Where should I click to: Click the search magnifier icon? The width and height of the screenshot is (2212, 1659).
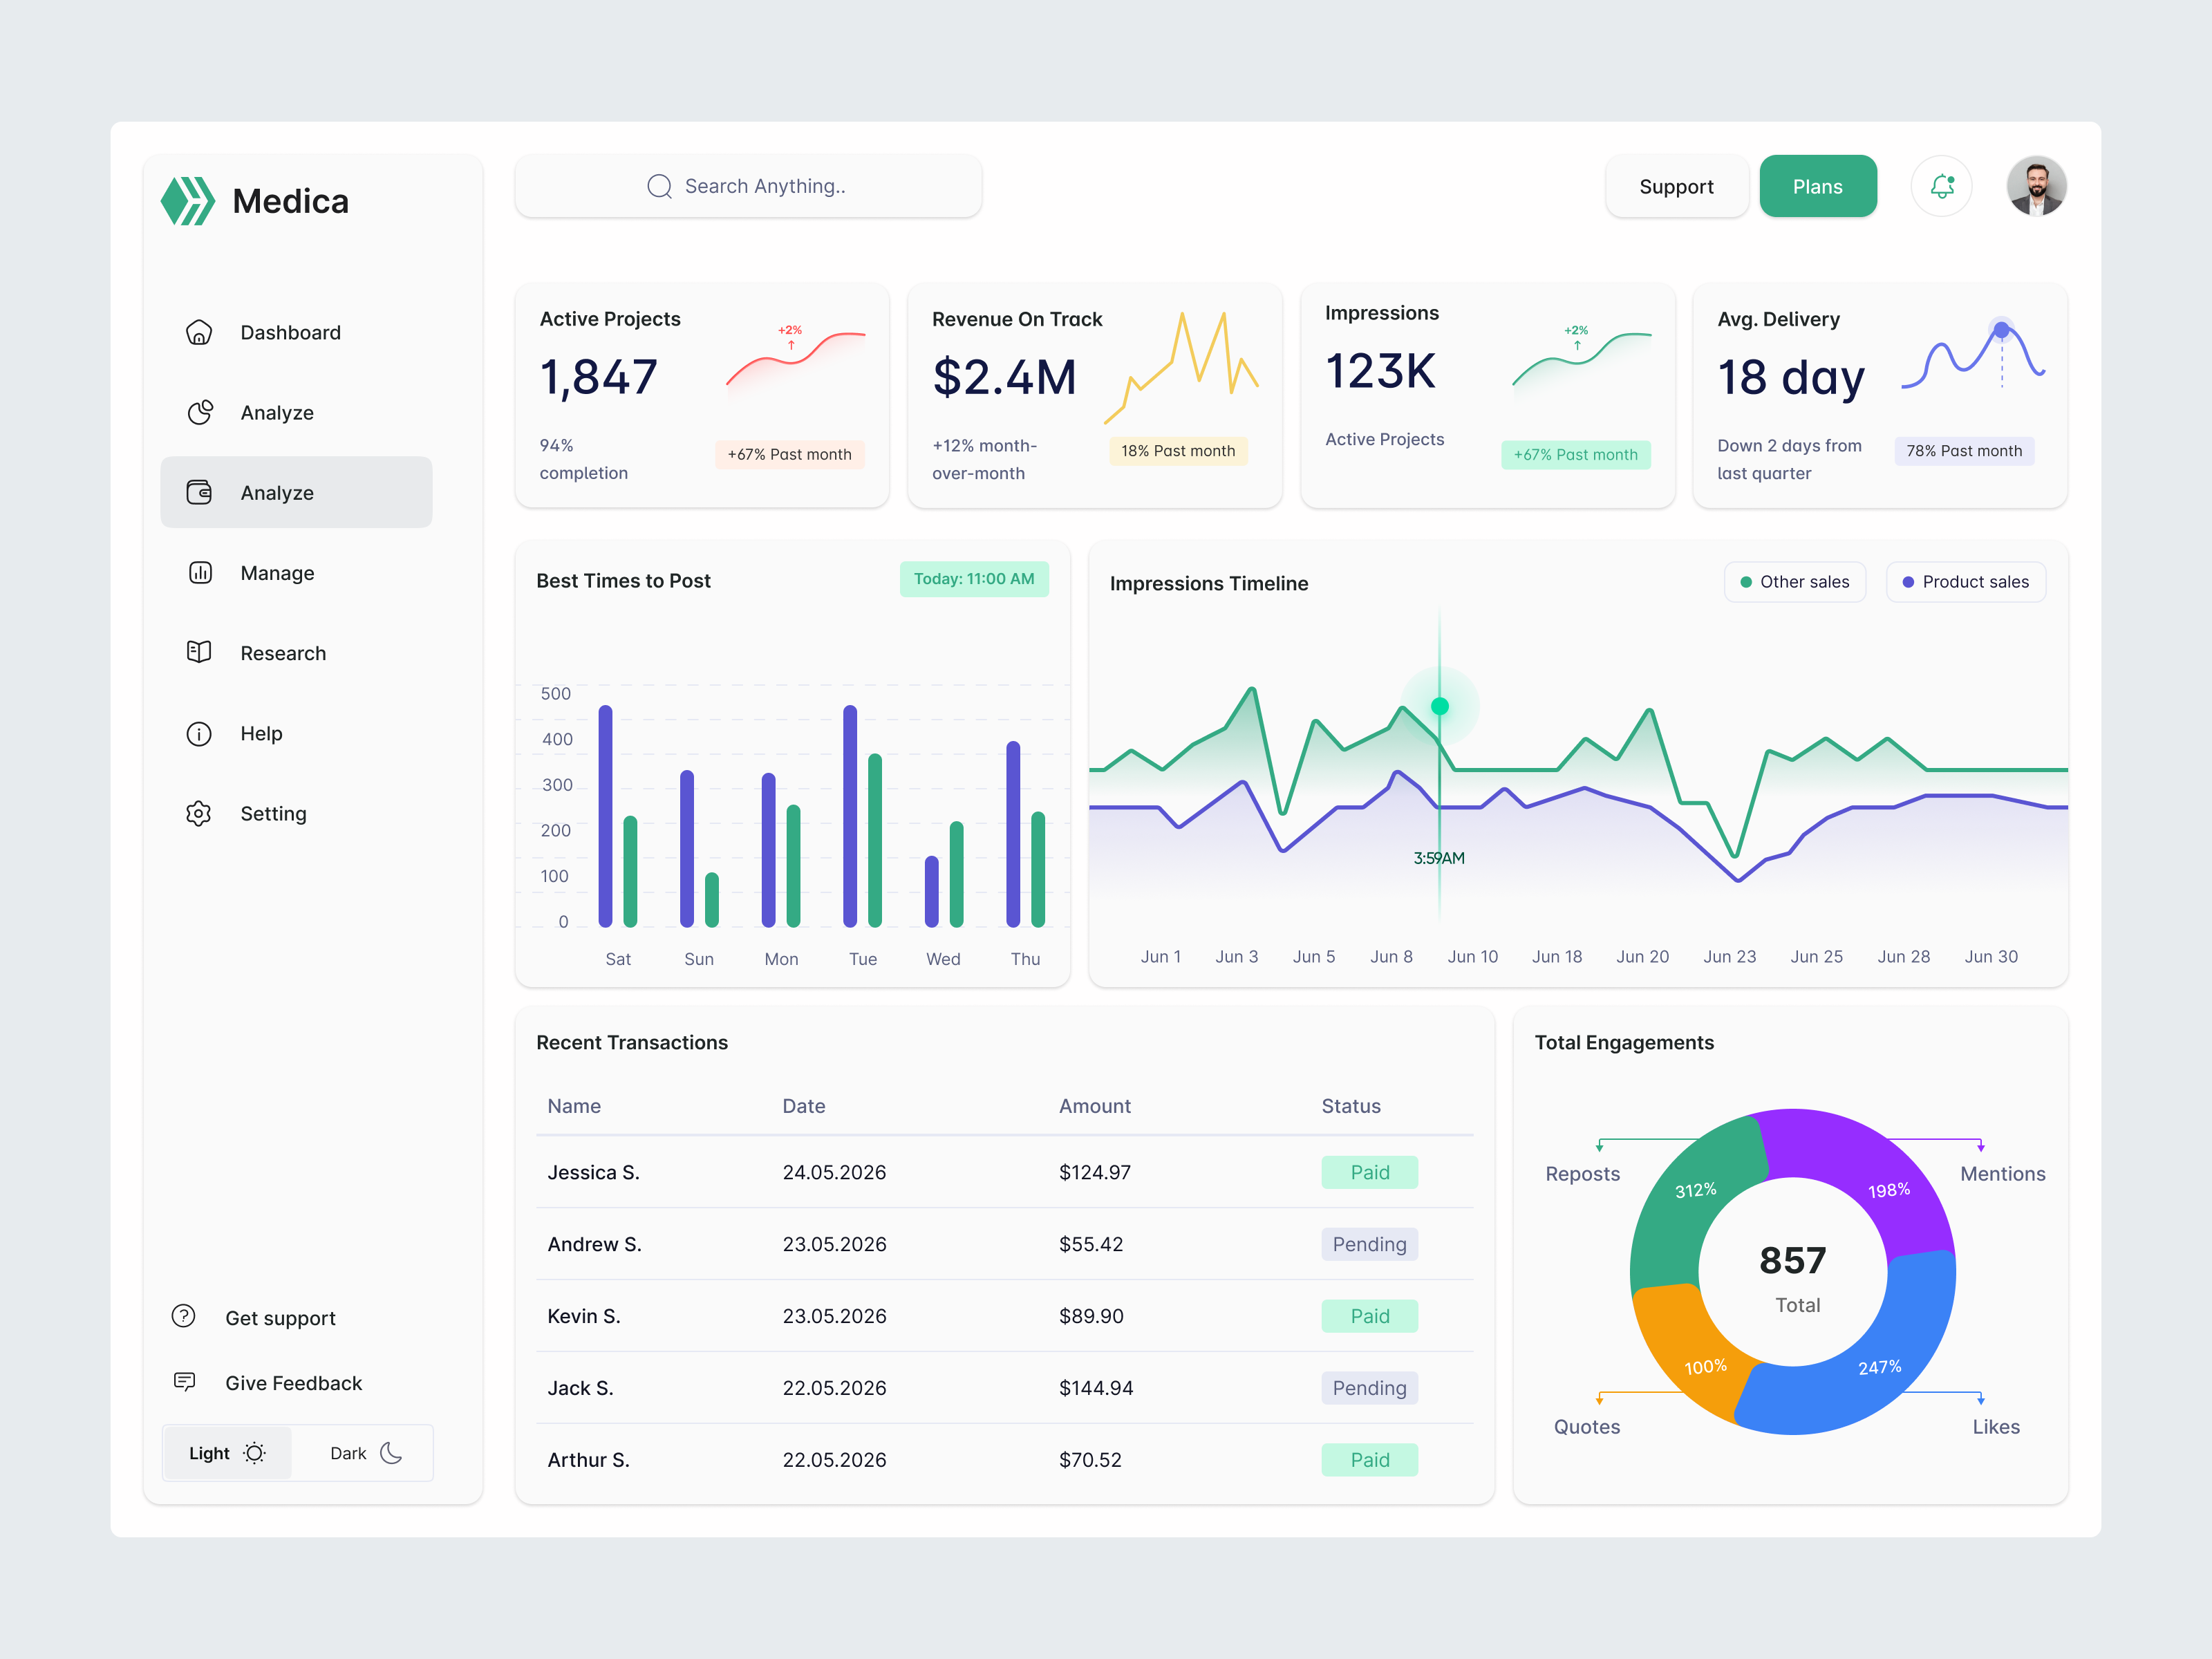coord(659,186)
